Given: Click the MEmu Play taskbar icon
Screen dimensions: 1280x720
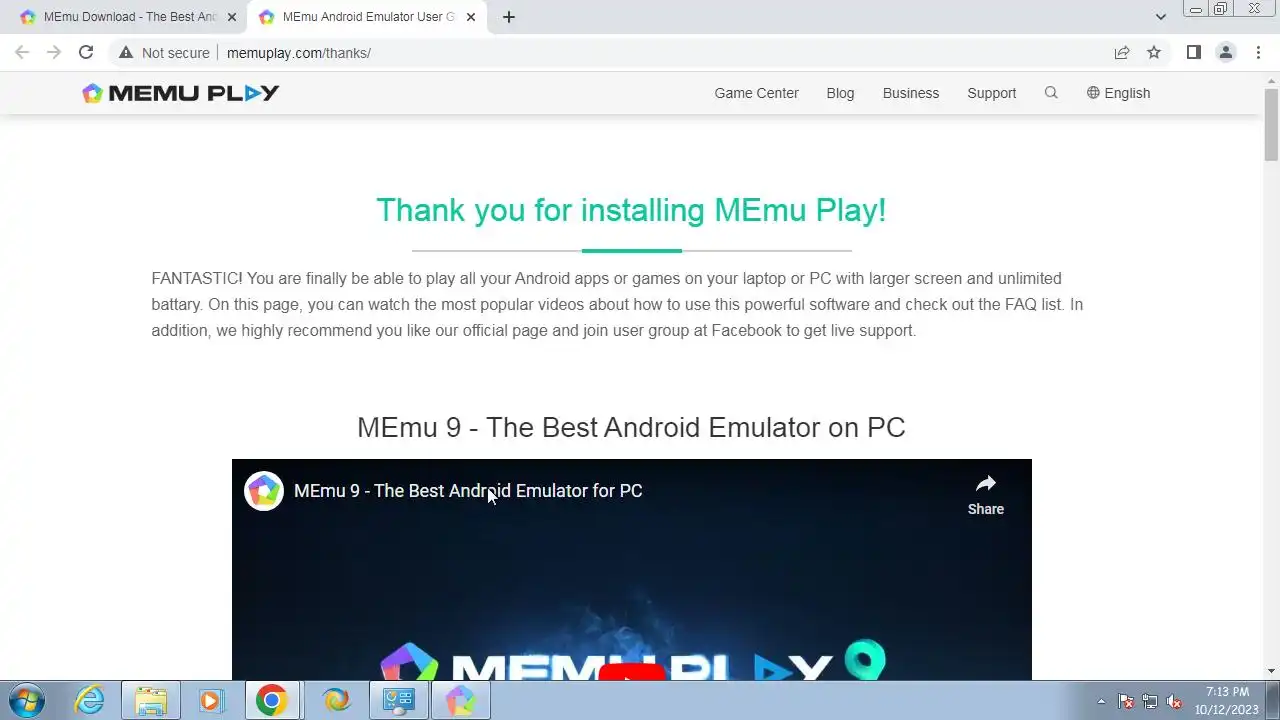Looking at the screenshot, I should point(460,701).
